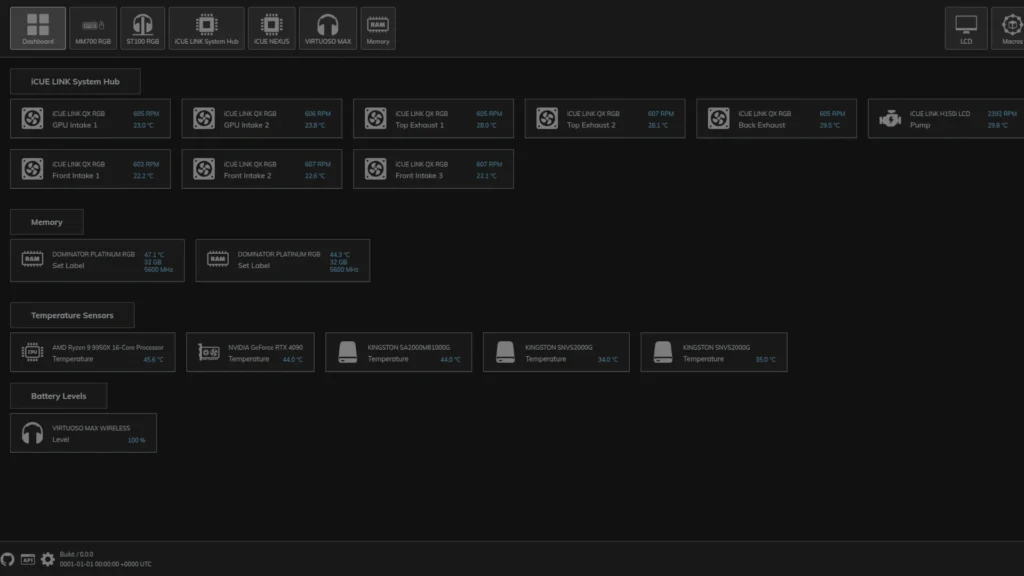Open the MM700 RGB device page
This screenshot has height=576, width=1024.
click(93, 28)
